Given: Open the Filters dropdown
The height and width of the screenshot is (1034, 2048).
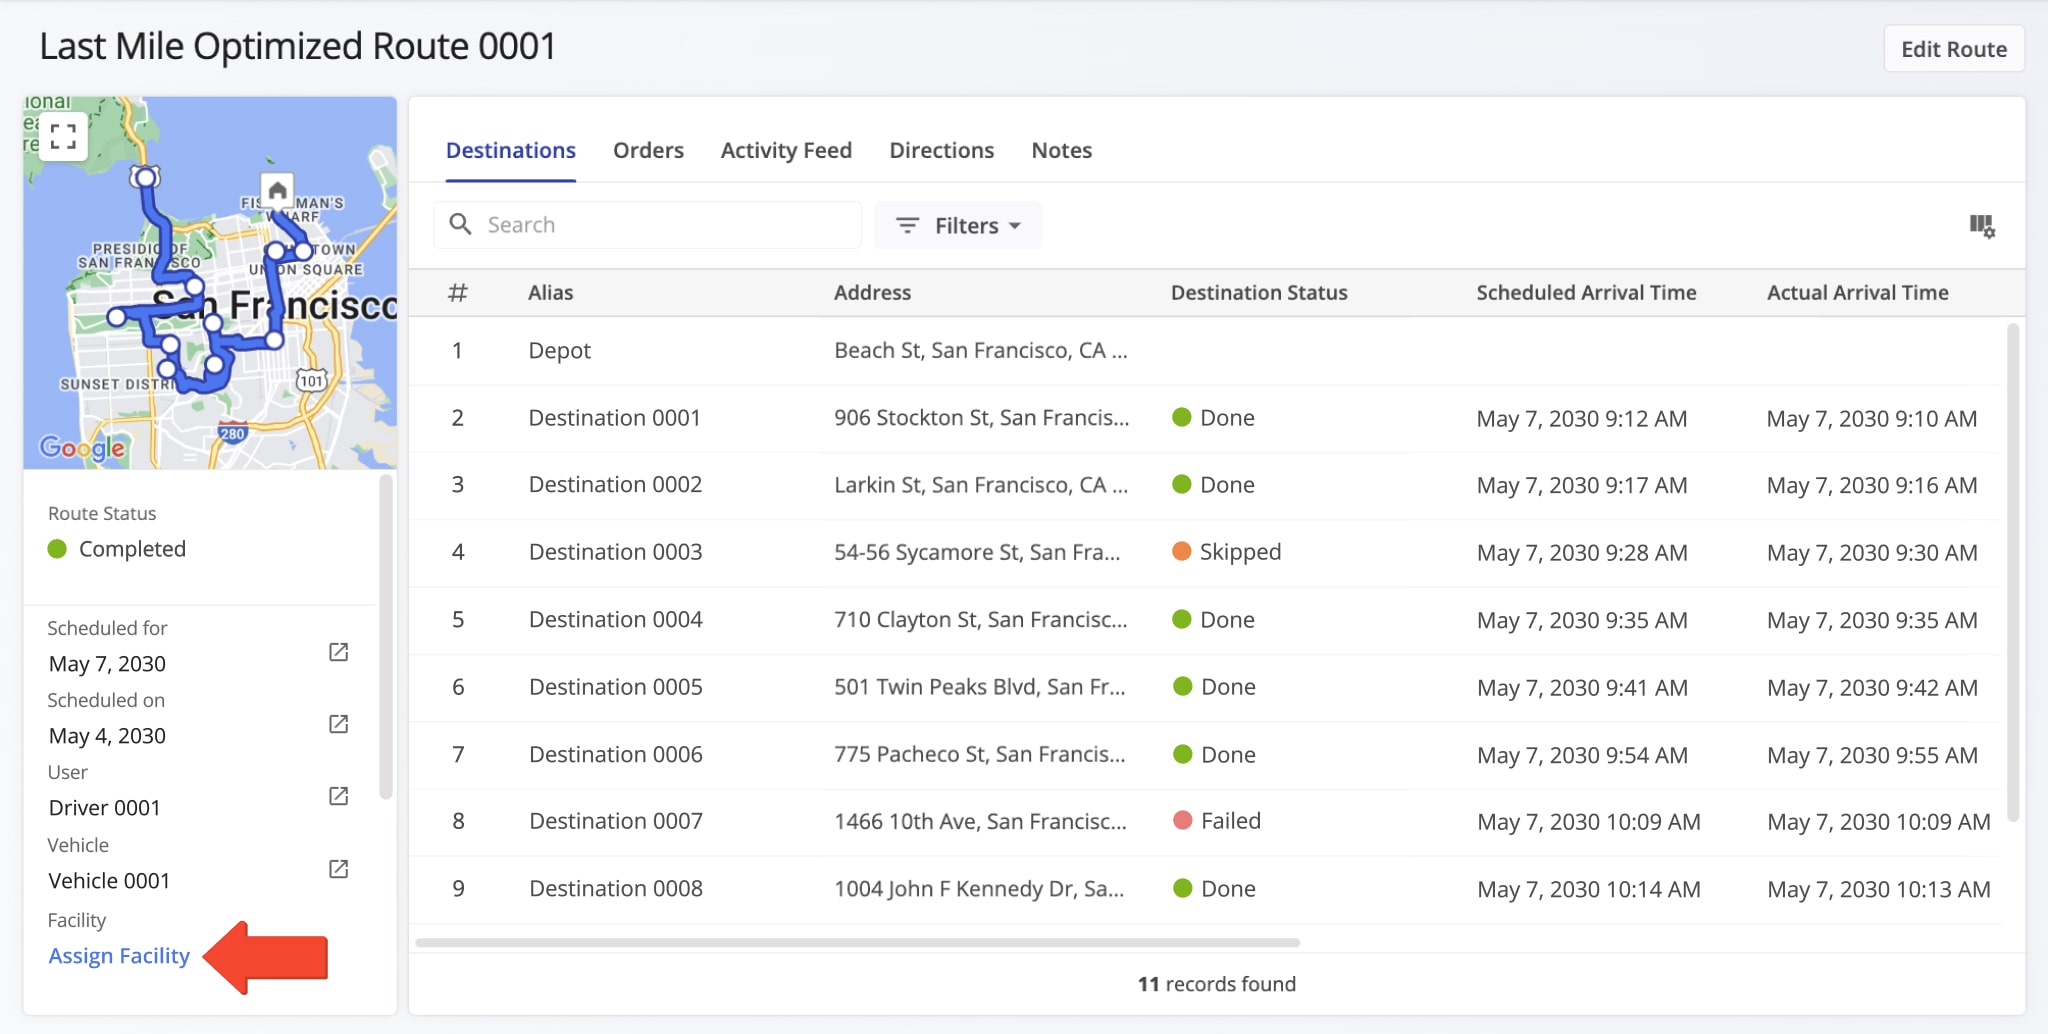Looking at the screenshot, I should [x=958, y=225].
